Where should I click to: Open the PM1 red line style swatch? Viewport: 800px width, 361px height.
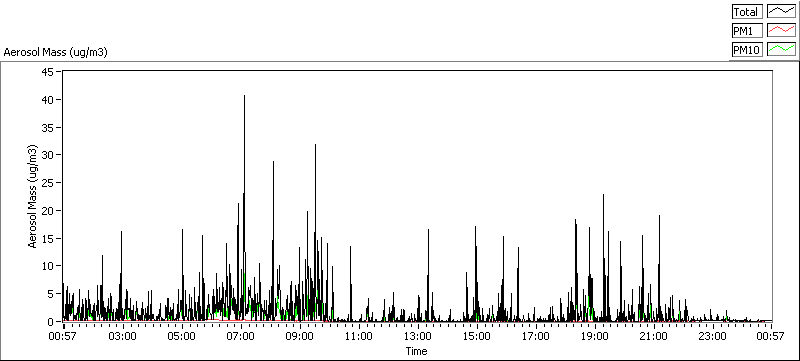coord(781,31)
